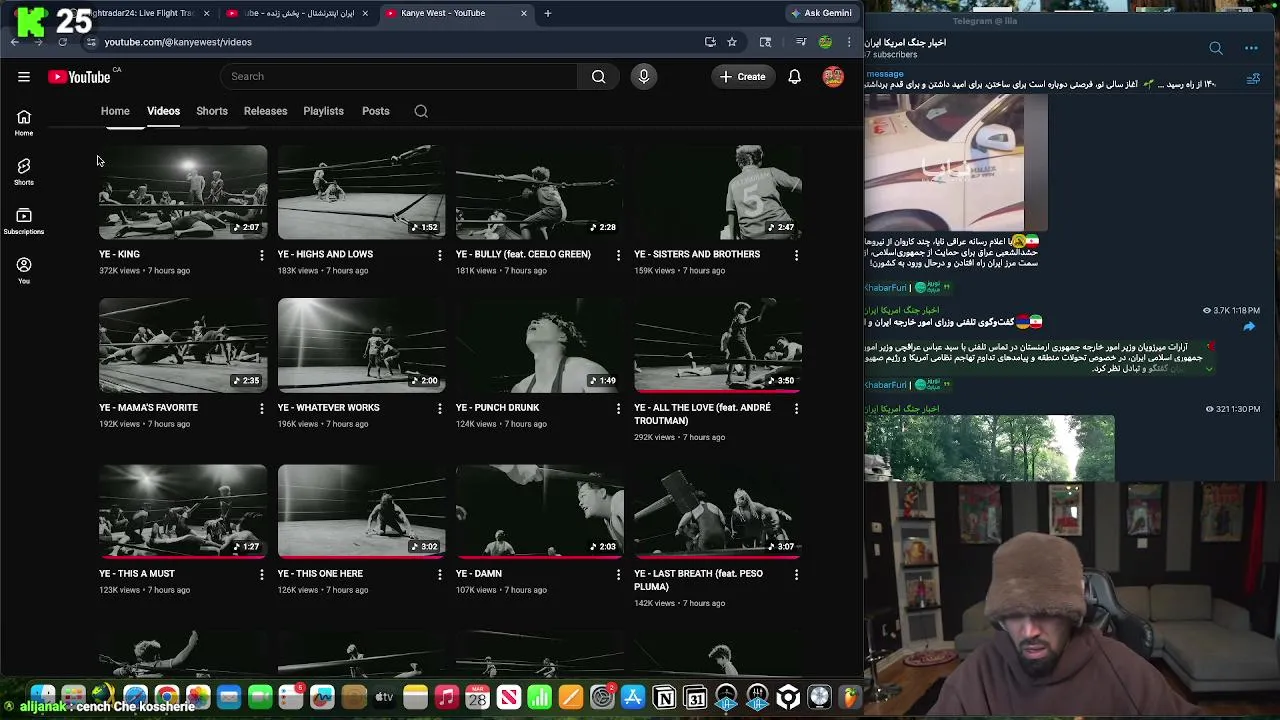Open the YouTube hamburger guide menu

24,76
